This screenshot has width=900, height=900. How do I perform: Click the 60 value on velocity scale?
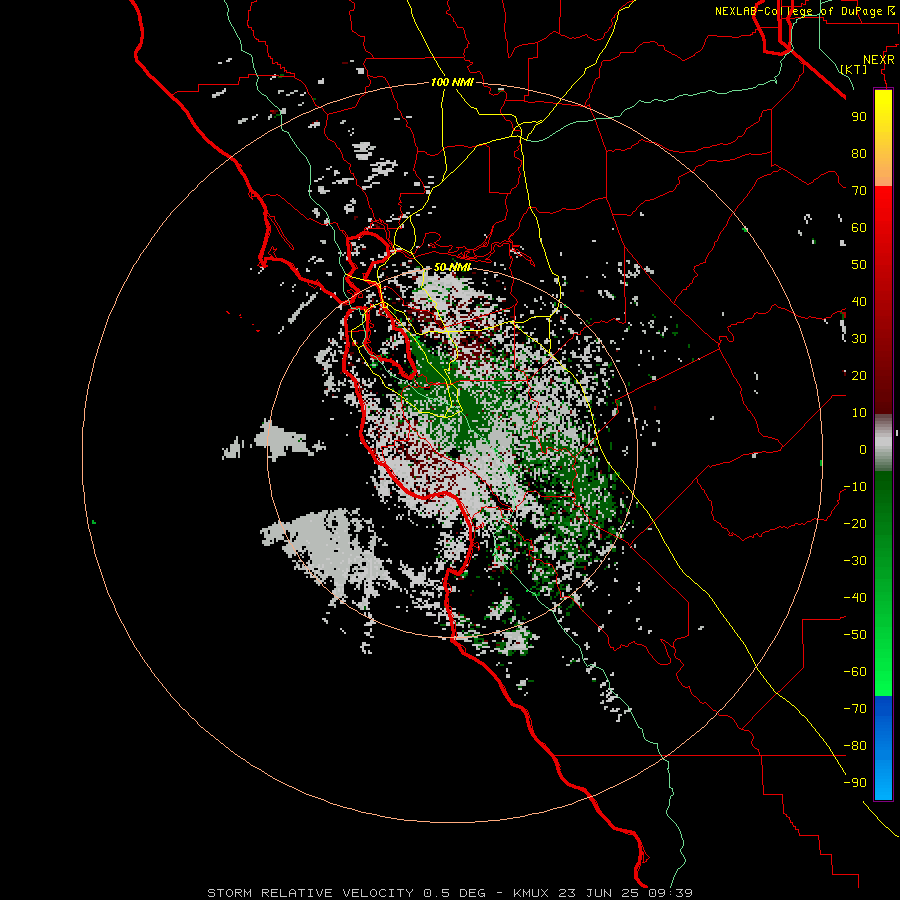tap(859, 227)
